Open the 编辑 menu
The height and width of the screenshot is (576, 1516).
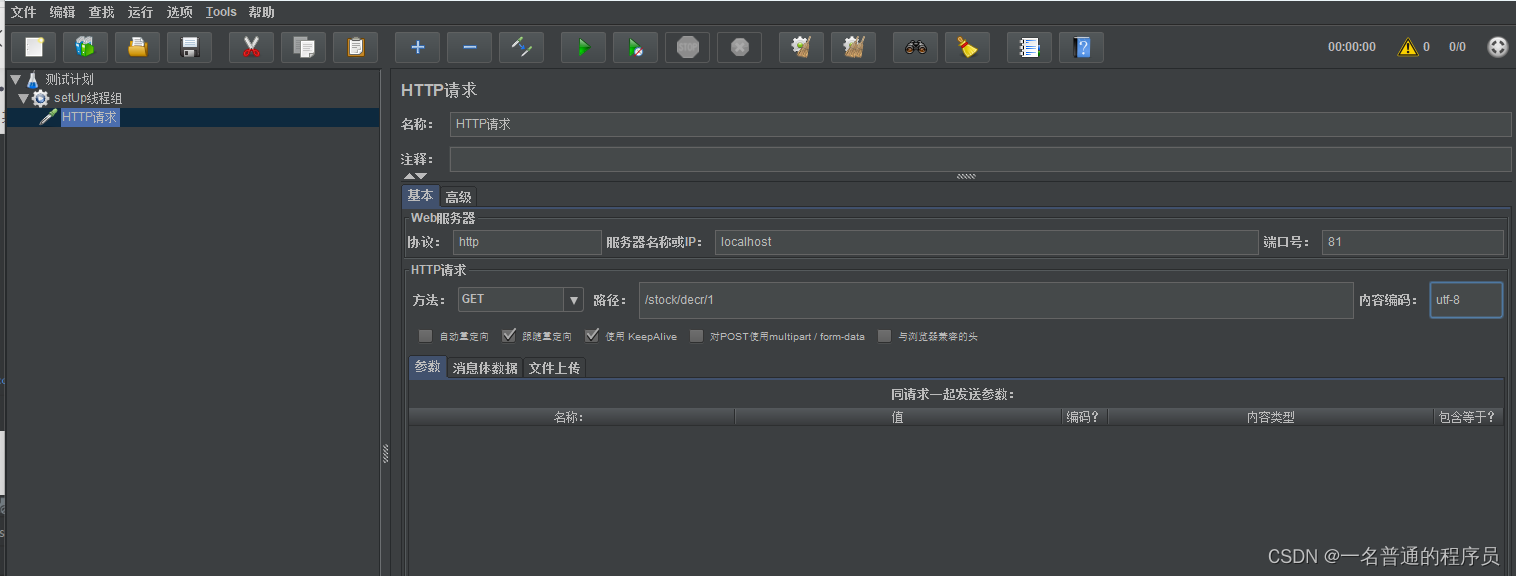pyautogui.click(x=62, y=12)
